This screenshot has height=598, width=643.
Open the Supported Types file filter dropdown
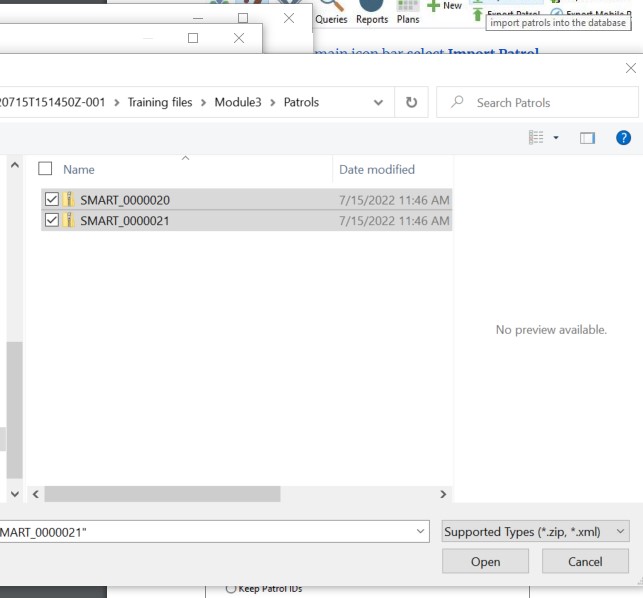tap(535, 532)
